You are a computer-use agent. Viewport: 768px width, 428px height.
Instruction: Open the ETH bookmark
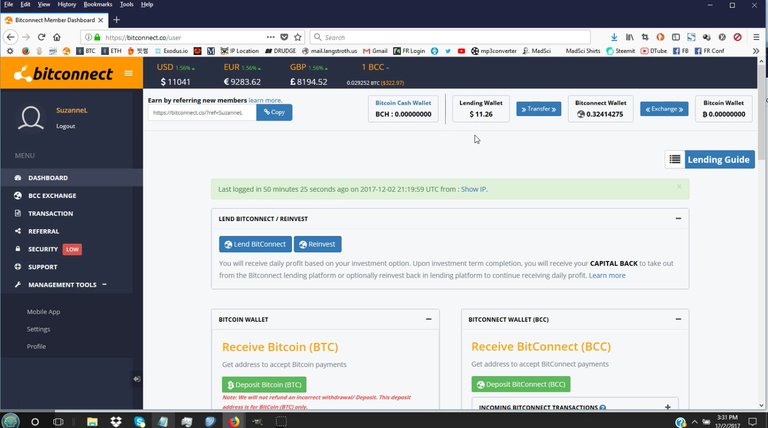coord(111,50)
